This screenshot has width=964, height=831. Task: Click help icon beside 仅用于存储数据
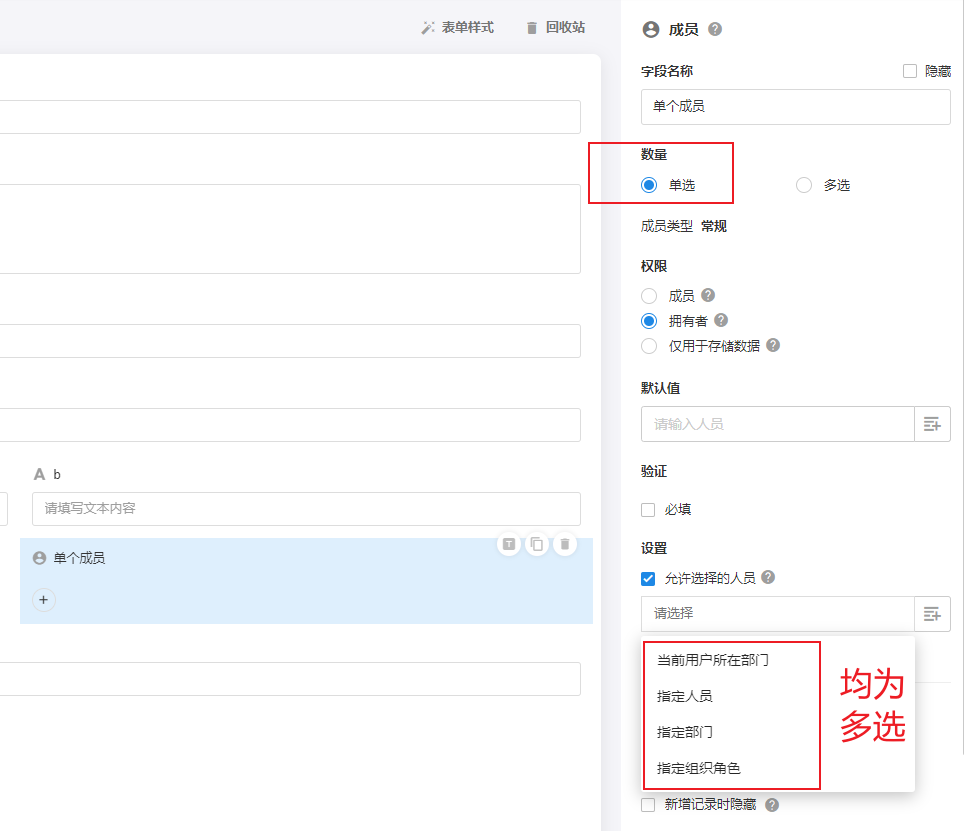[x=773, y=345]
